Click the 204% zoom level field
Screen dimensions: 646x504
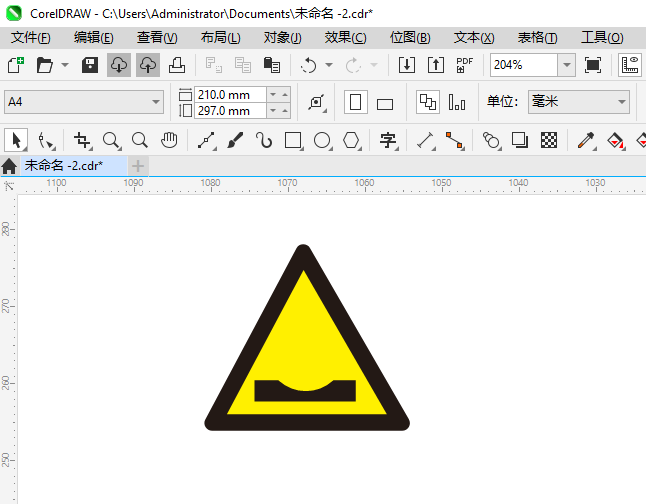pos(524,65)
